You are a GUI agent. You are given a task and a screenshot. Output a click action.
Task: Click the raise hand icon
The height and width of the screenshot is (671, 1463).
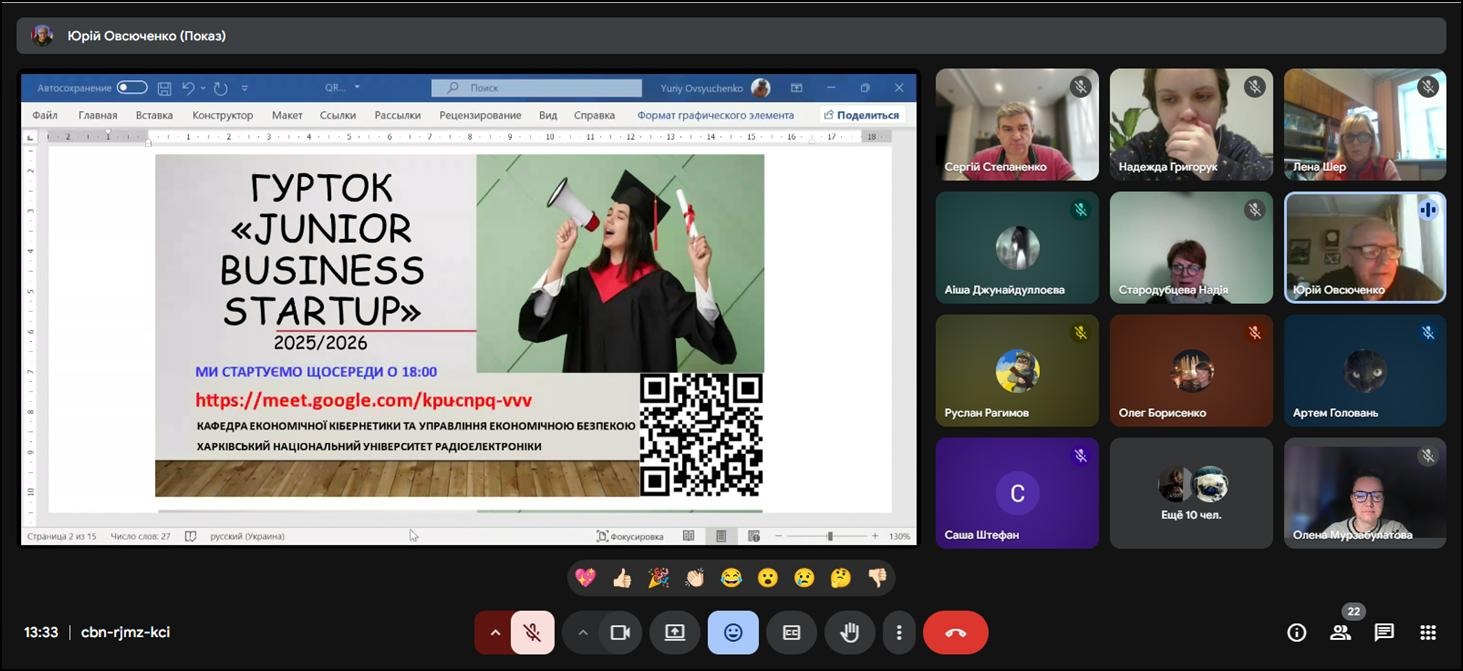(x=850, y=632)
